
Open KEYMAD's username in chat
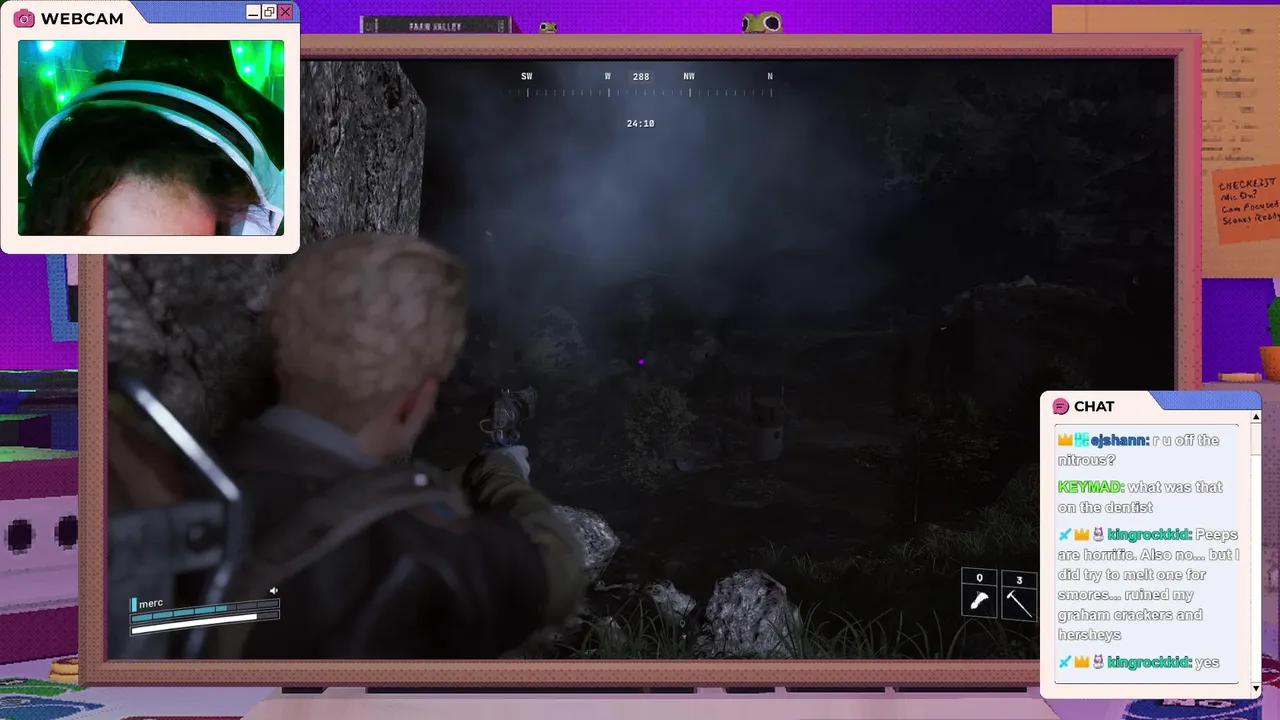(1091, 487)
